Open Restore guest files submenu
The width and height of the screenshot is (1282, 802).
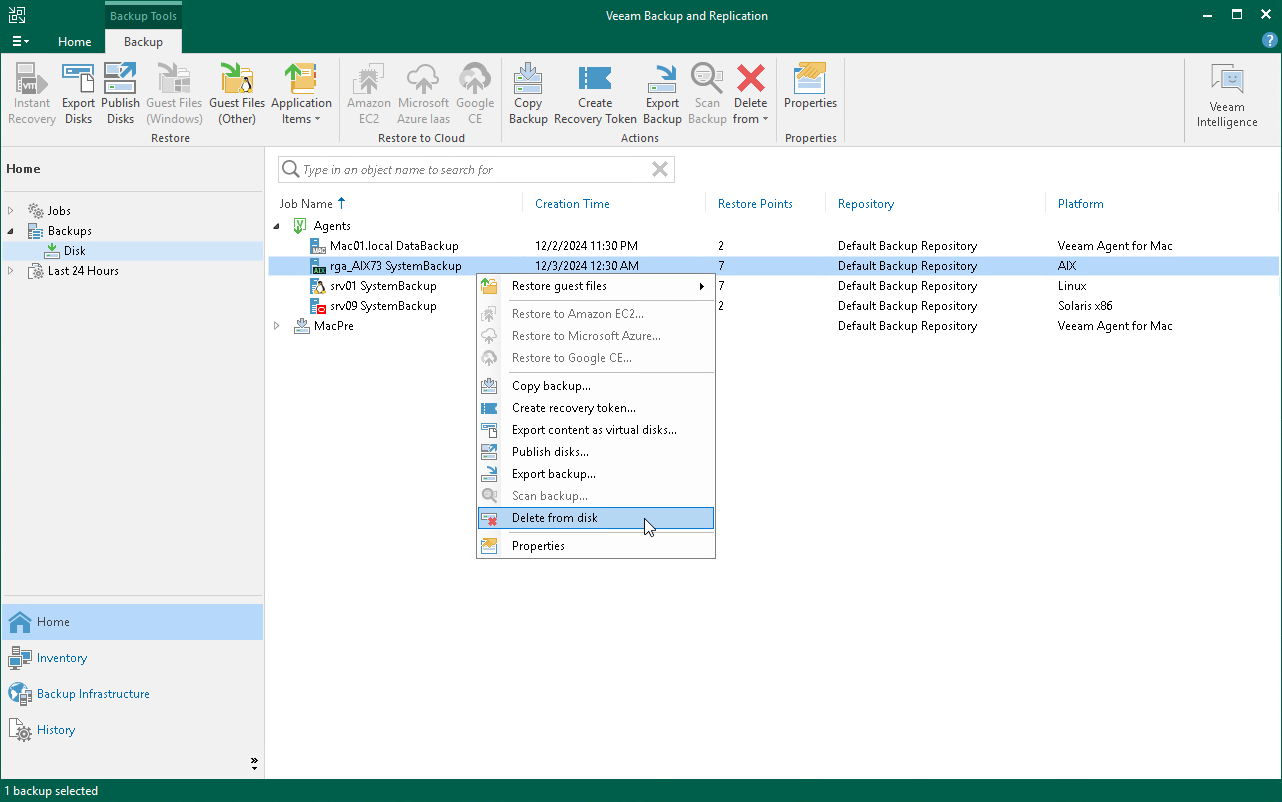point(596,286)
